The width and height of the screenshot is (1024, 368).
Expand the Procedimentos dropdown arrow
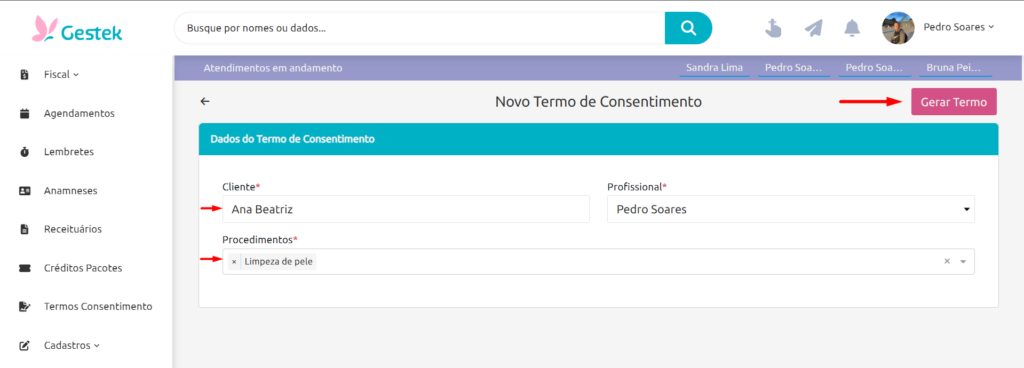pyautogui.click(x=963, y=262)
